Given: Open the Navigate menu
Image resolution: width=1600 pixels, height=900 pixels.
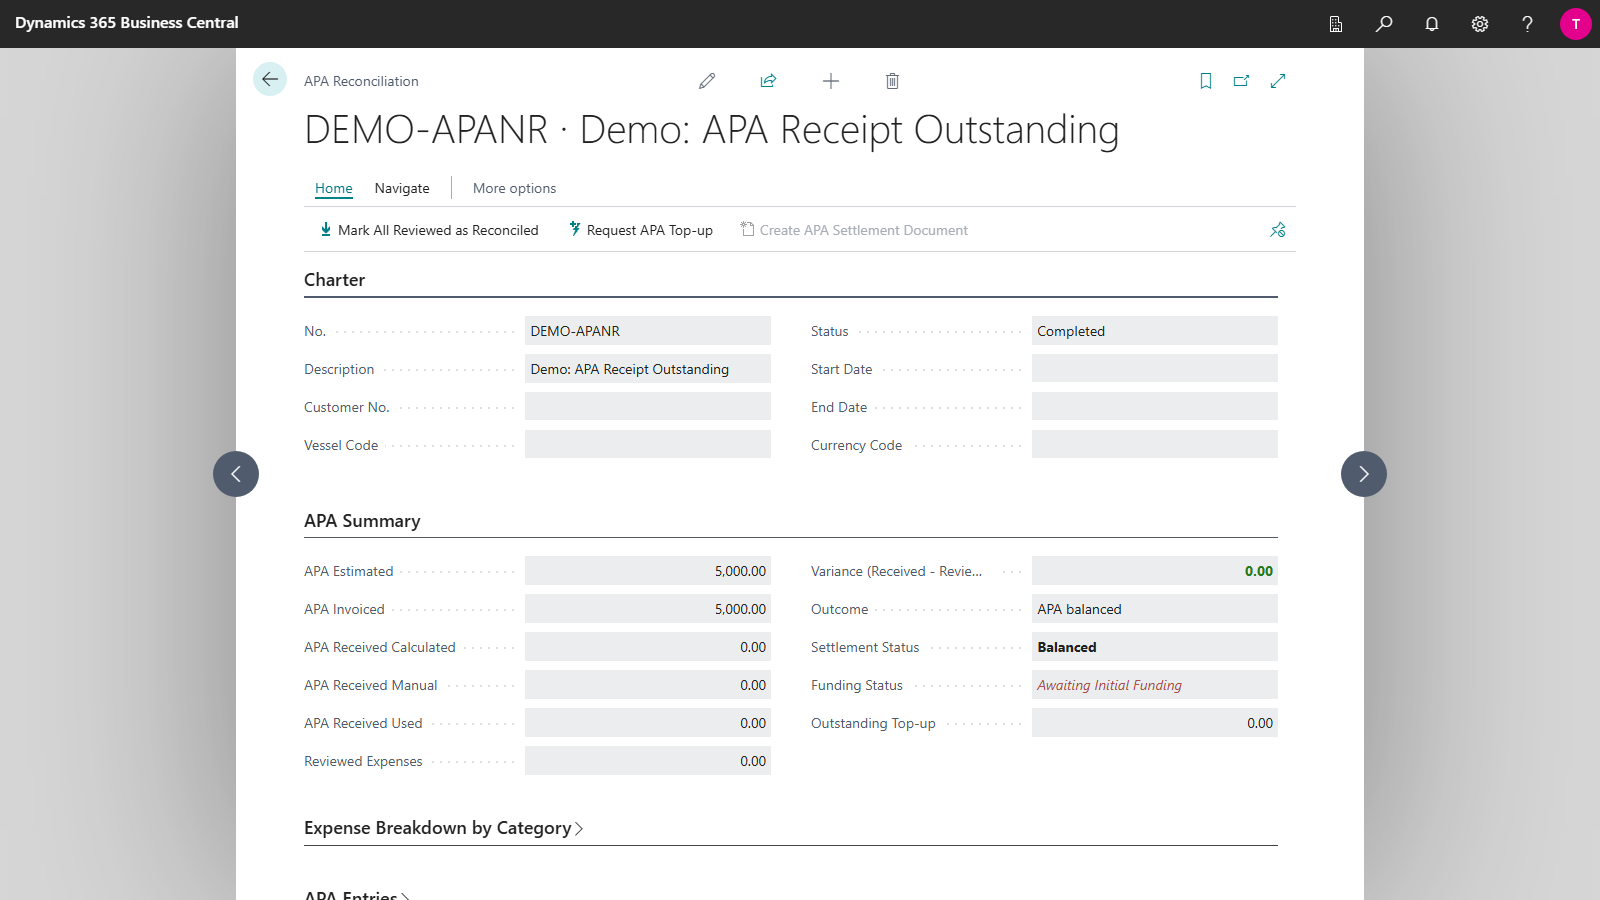Looking at the screenshot, I should click(x=402, y=188).
